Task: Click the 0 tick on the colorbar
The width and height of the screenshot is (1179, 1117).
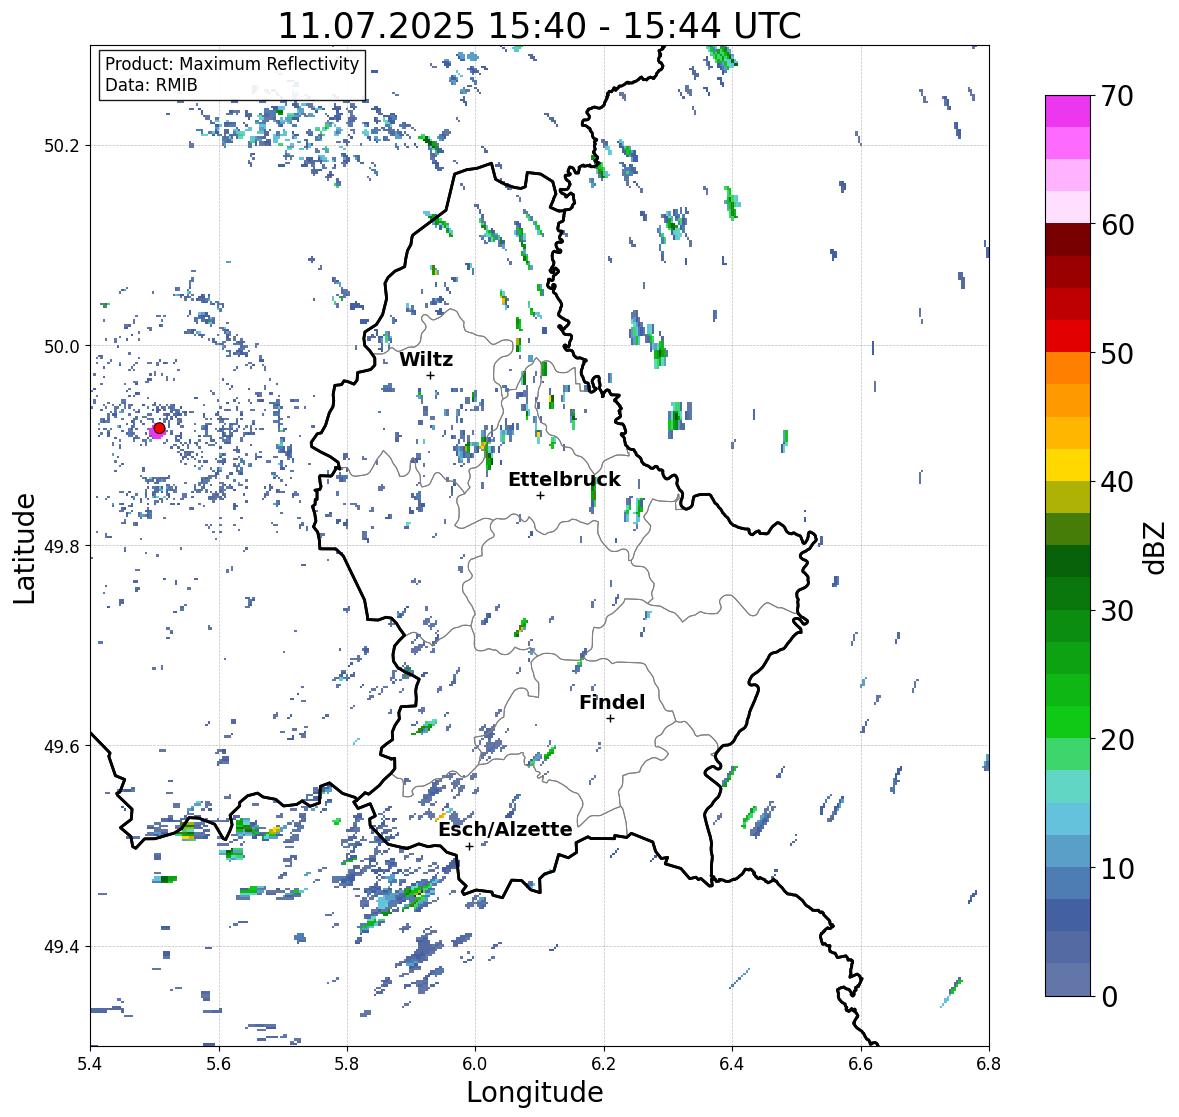Action: [x=1109, y=997]
